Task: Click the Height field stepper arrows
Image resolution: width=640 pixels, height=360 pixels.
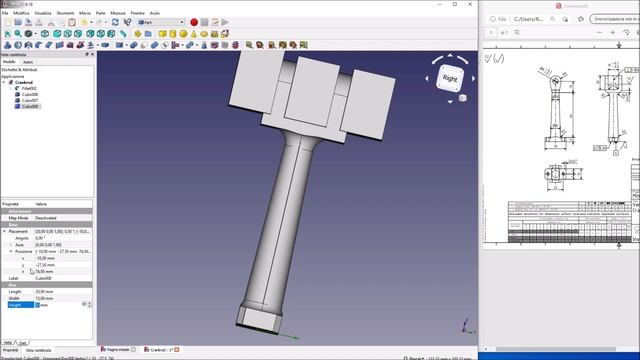Action: 89,305
